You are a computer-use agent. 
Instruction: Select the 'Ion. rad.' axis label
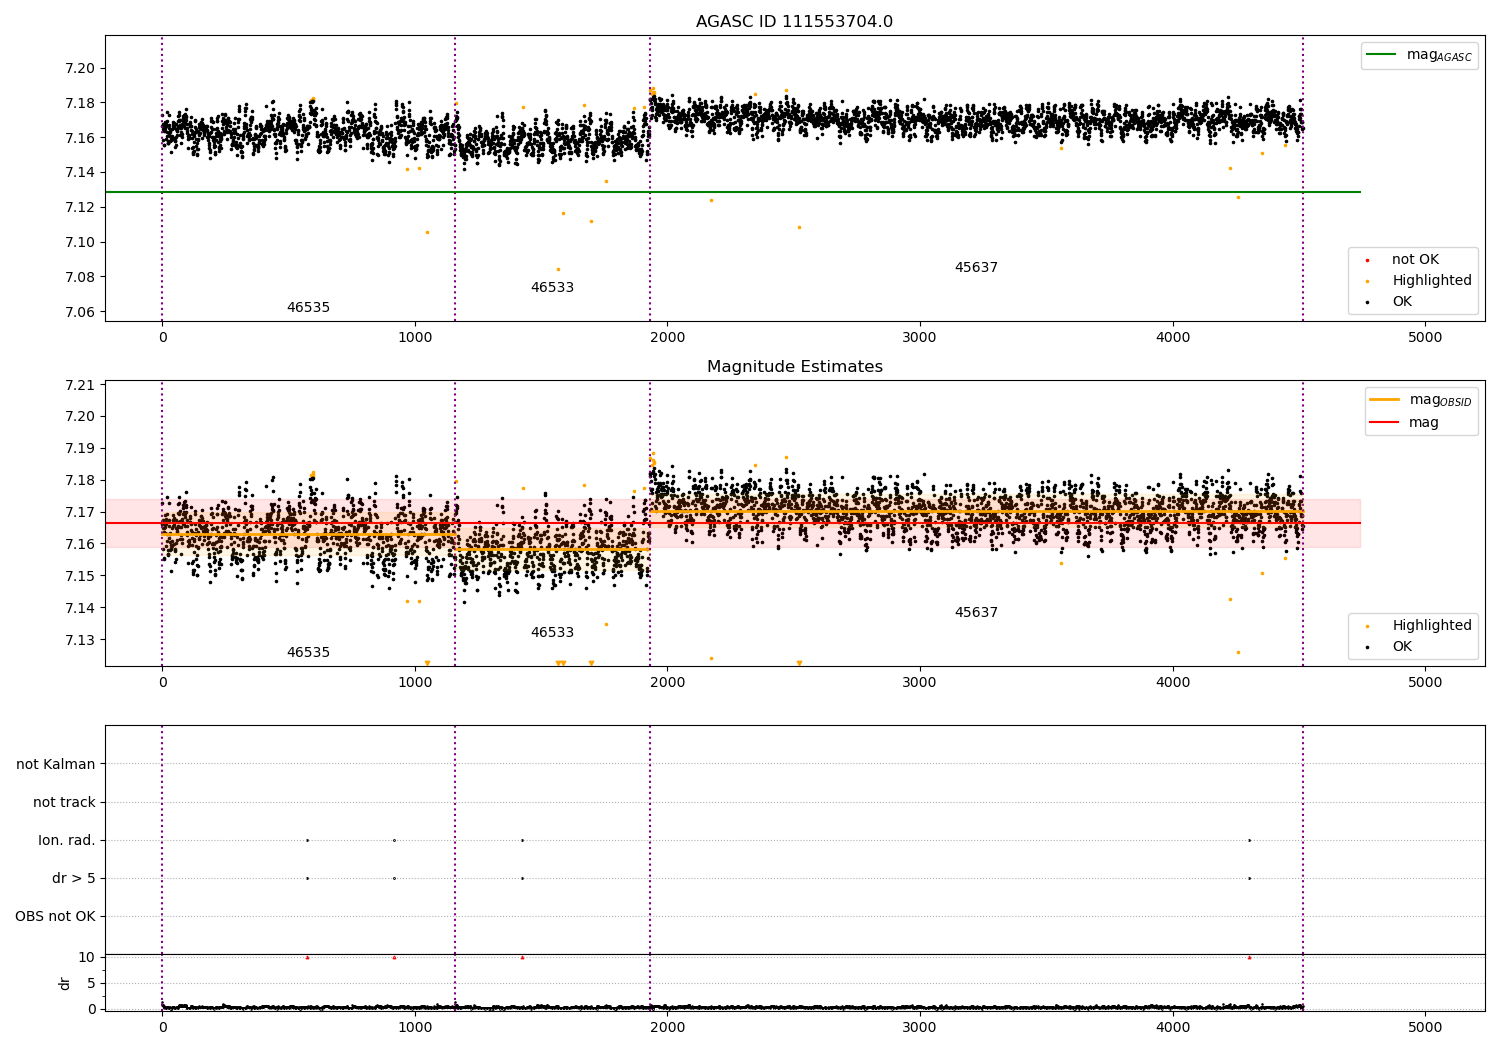point(67,840)
